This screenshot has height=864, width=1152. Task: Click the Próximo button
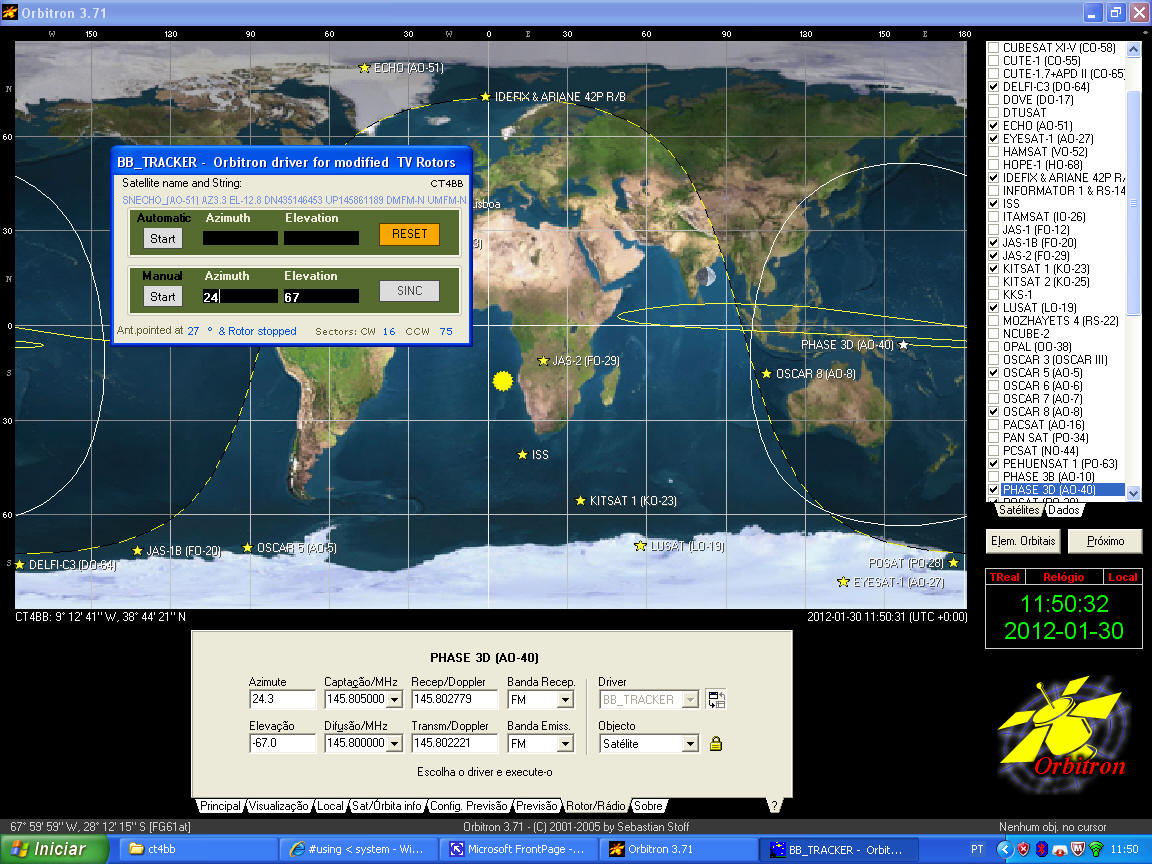pos(1105,541)
